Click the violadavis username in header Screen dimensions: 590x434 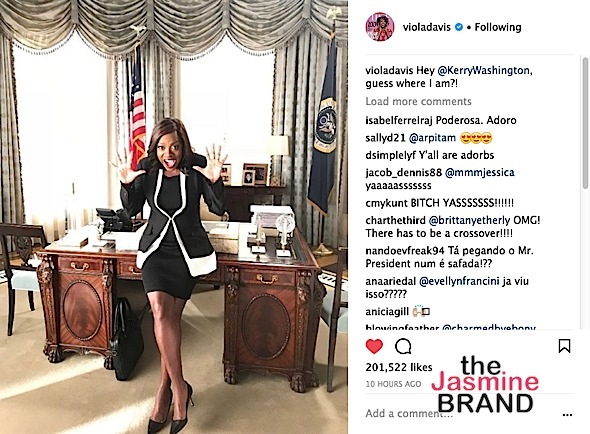tap(427, 27)
